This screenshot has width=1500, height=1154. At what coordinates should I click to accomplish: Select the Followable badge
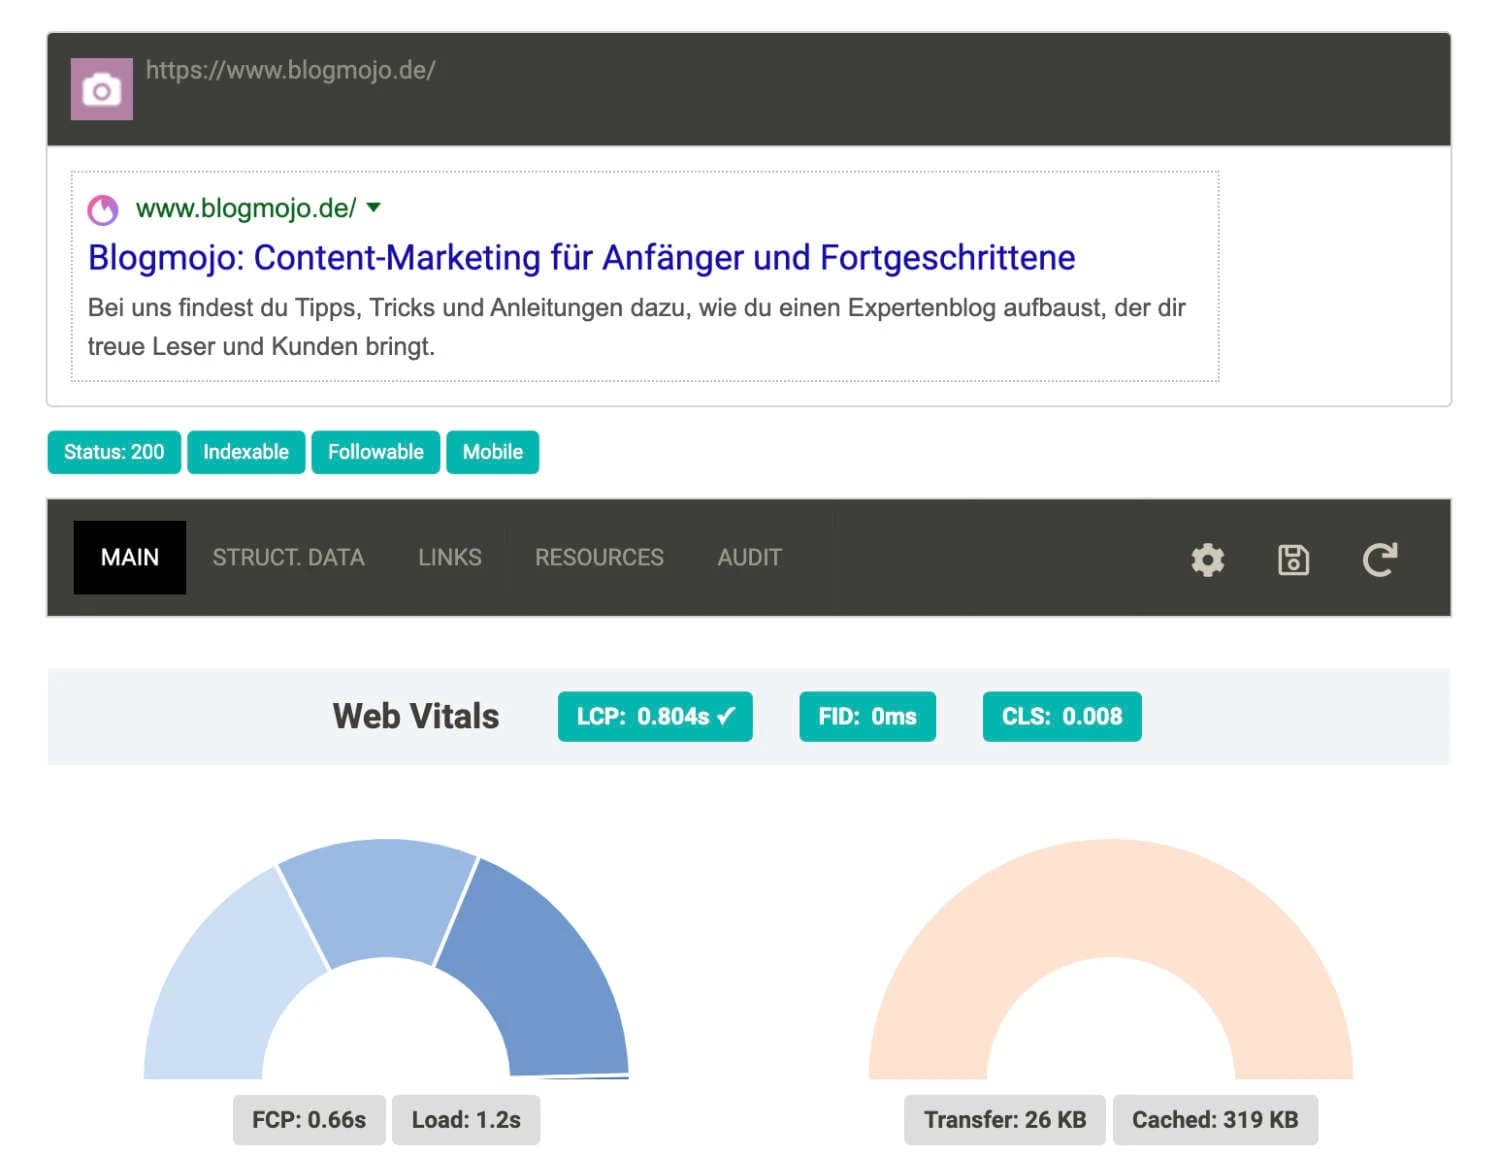(375, 452)
